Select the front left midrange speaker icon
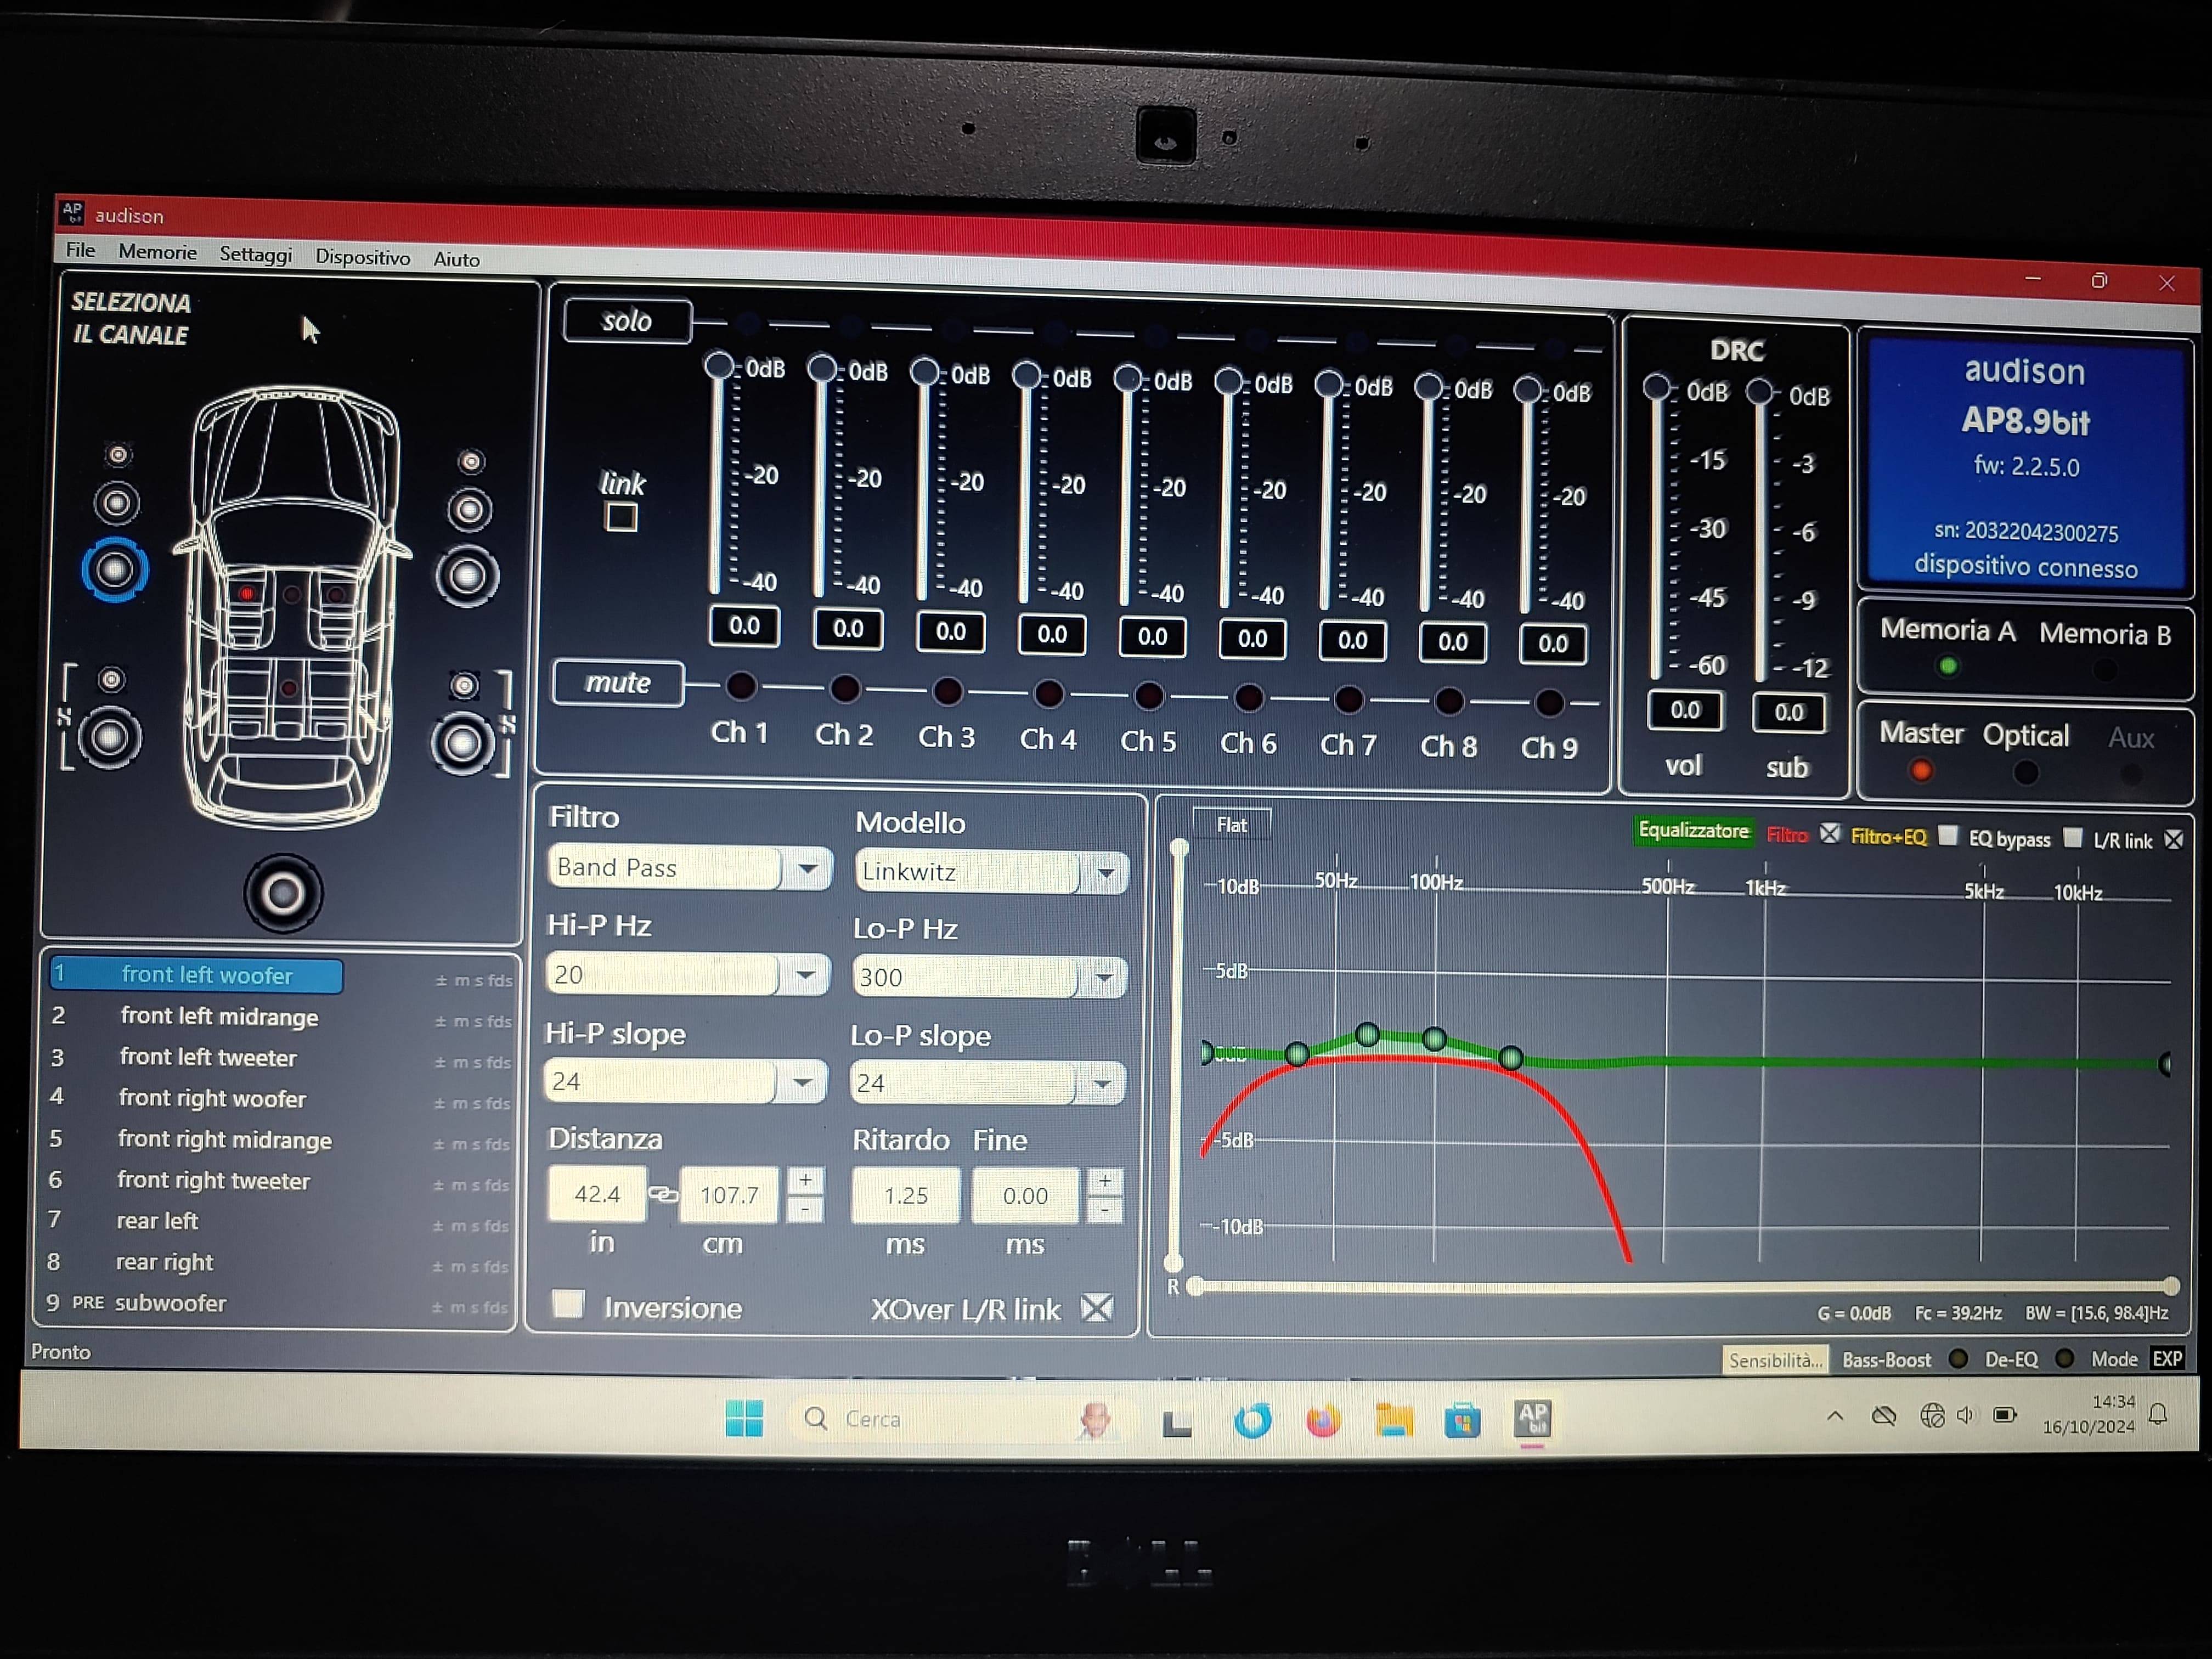The width and height of the screenshot is (2212, 1659). pyautogui.click(x=116, y=503)
